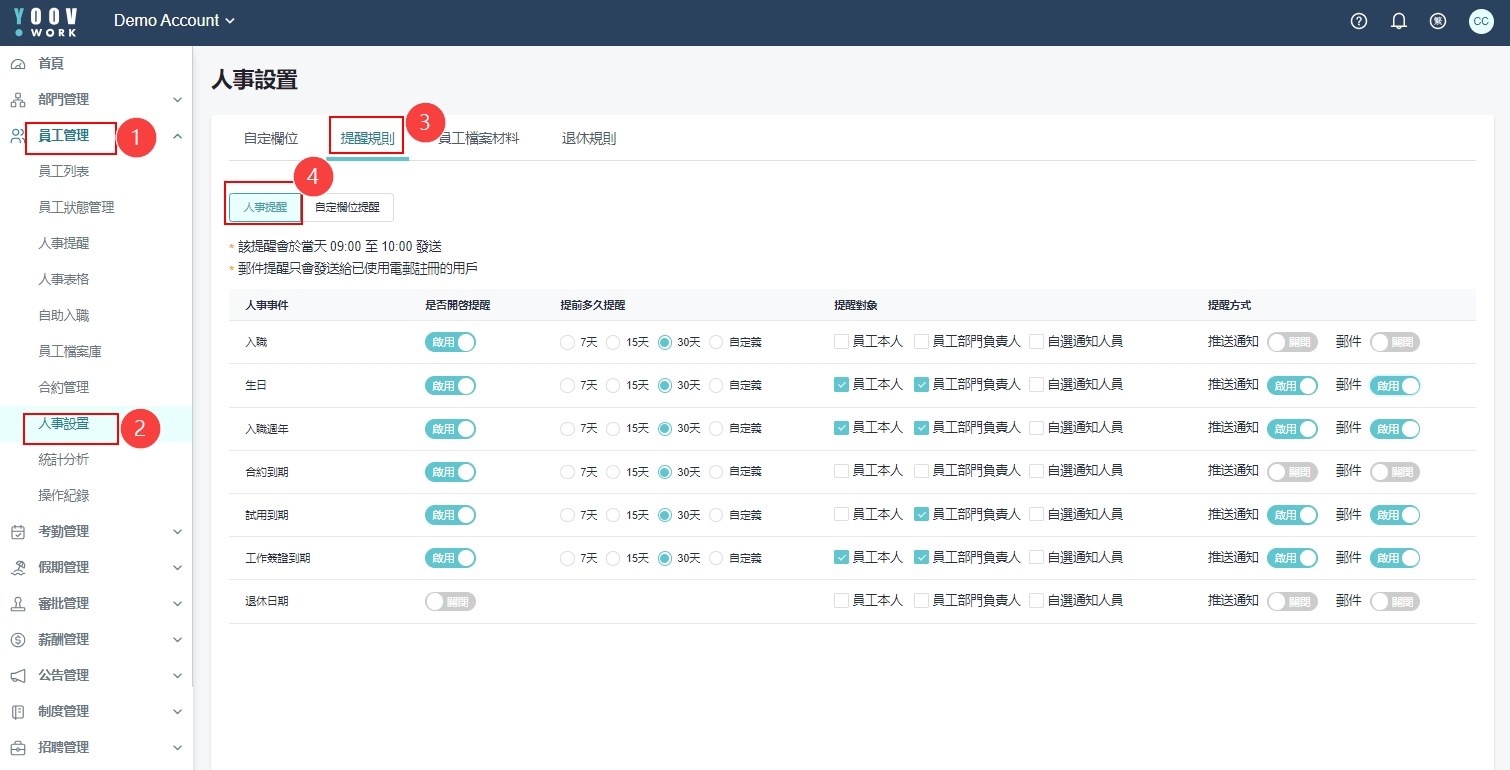Image resolution: width=1510 pixels, height=770 pixels.
Task: Select 7天 radio for 生日 reminder
Action: 568,385
